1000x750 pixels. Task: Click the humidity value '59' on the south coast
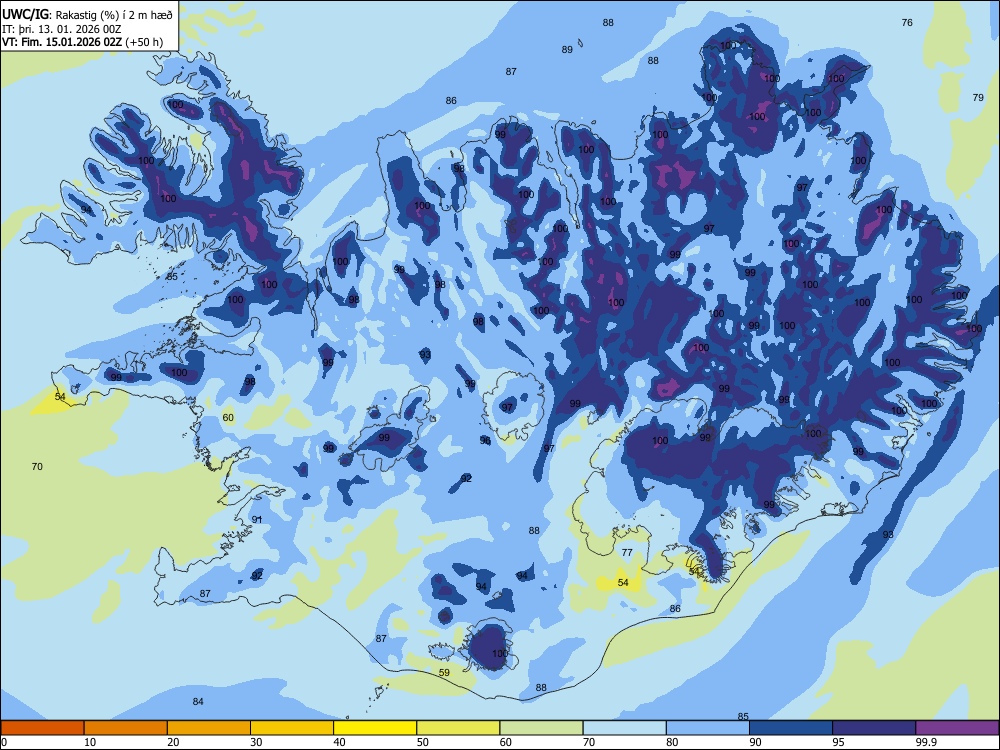click(445, 672)
